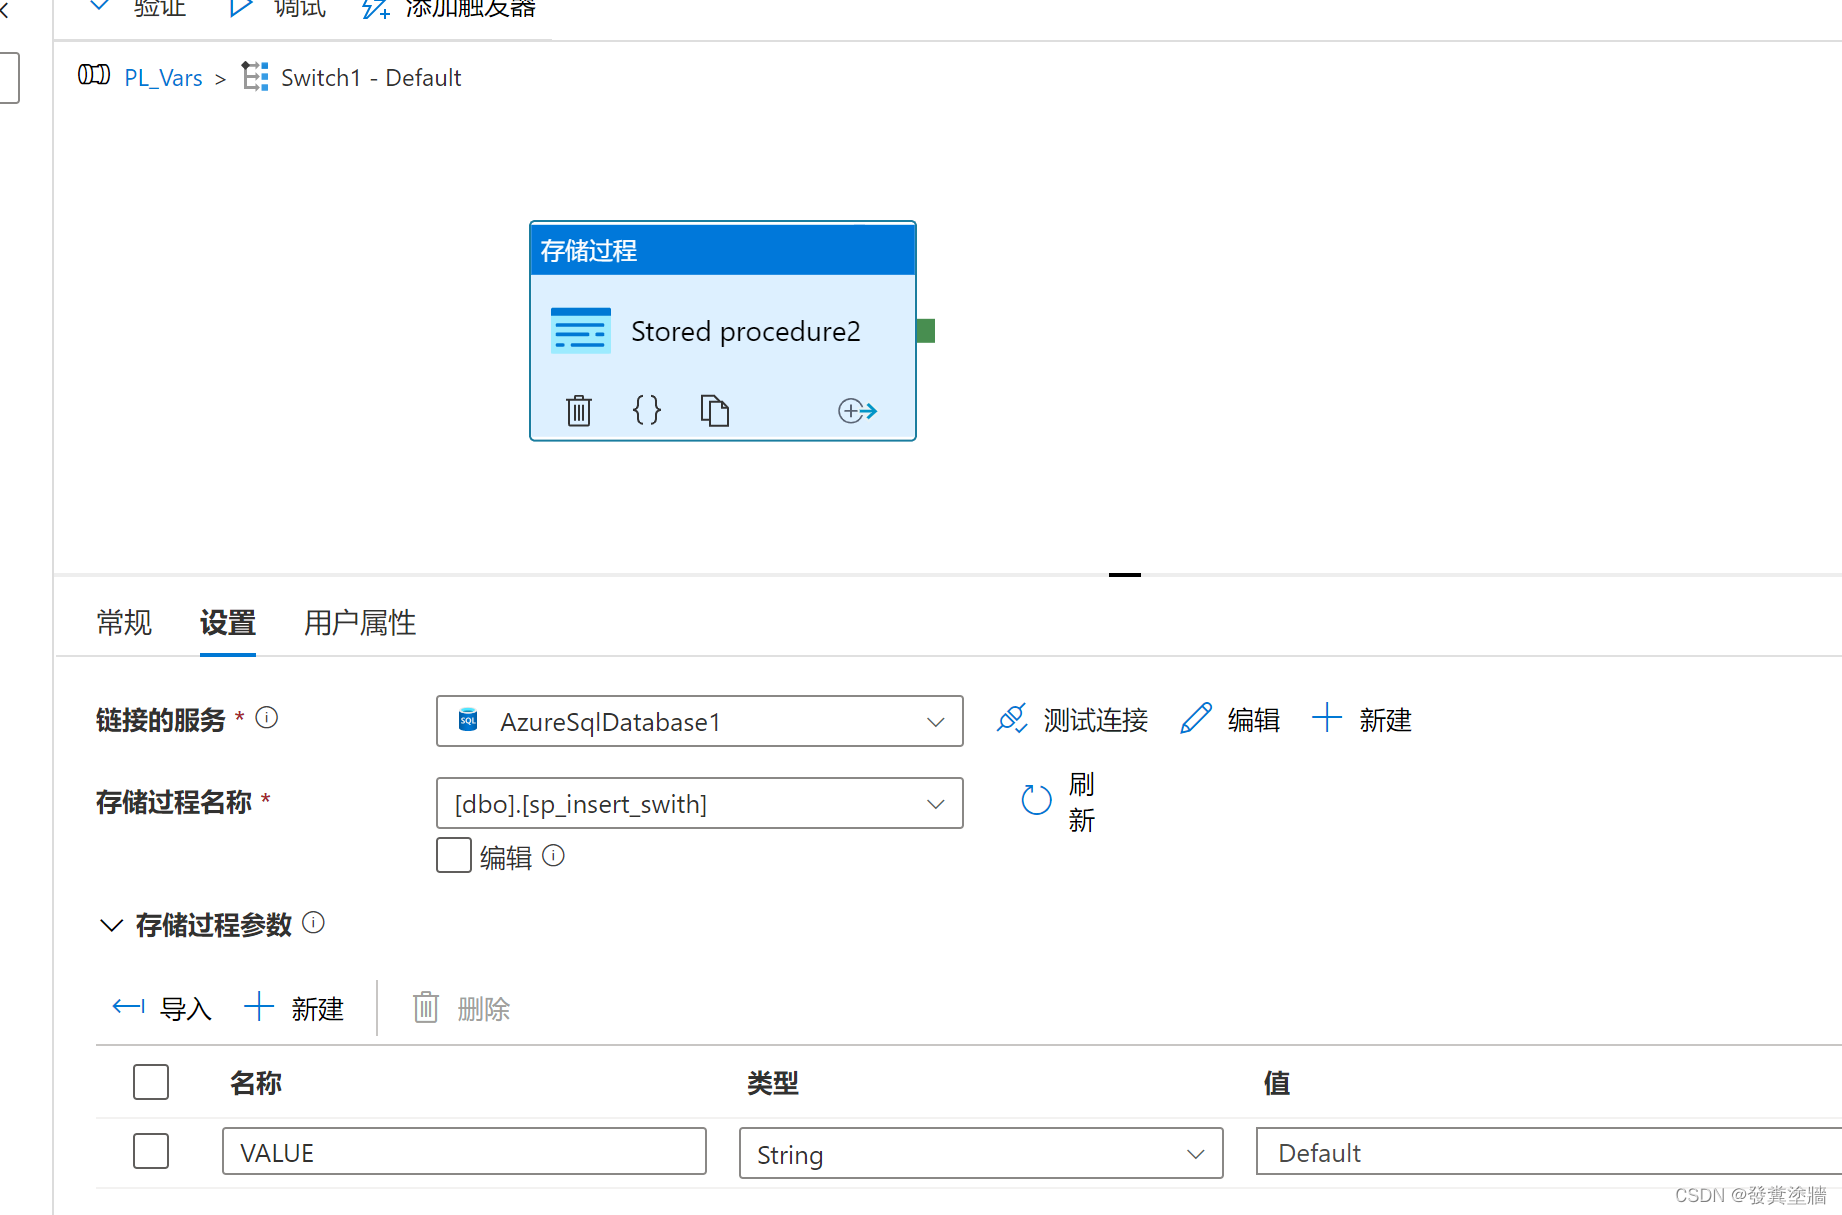The height and width of the screenshot is (1215, 1842).
Task: Switch to 用户属性 tab
Action: point(360,623)
